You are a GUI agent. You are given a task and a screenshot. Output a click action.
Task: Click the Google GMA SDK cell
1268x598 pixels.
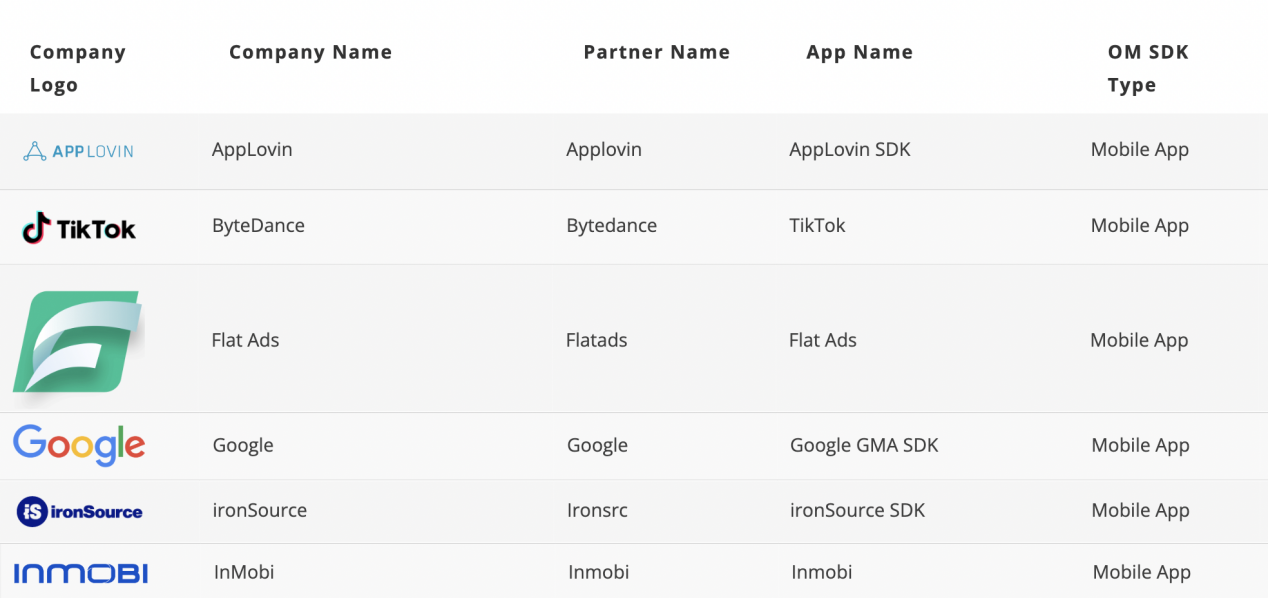[864, 445]
